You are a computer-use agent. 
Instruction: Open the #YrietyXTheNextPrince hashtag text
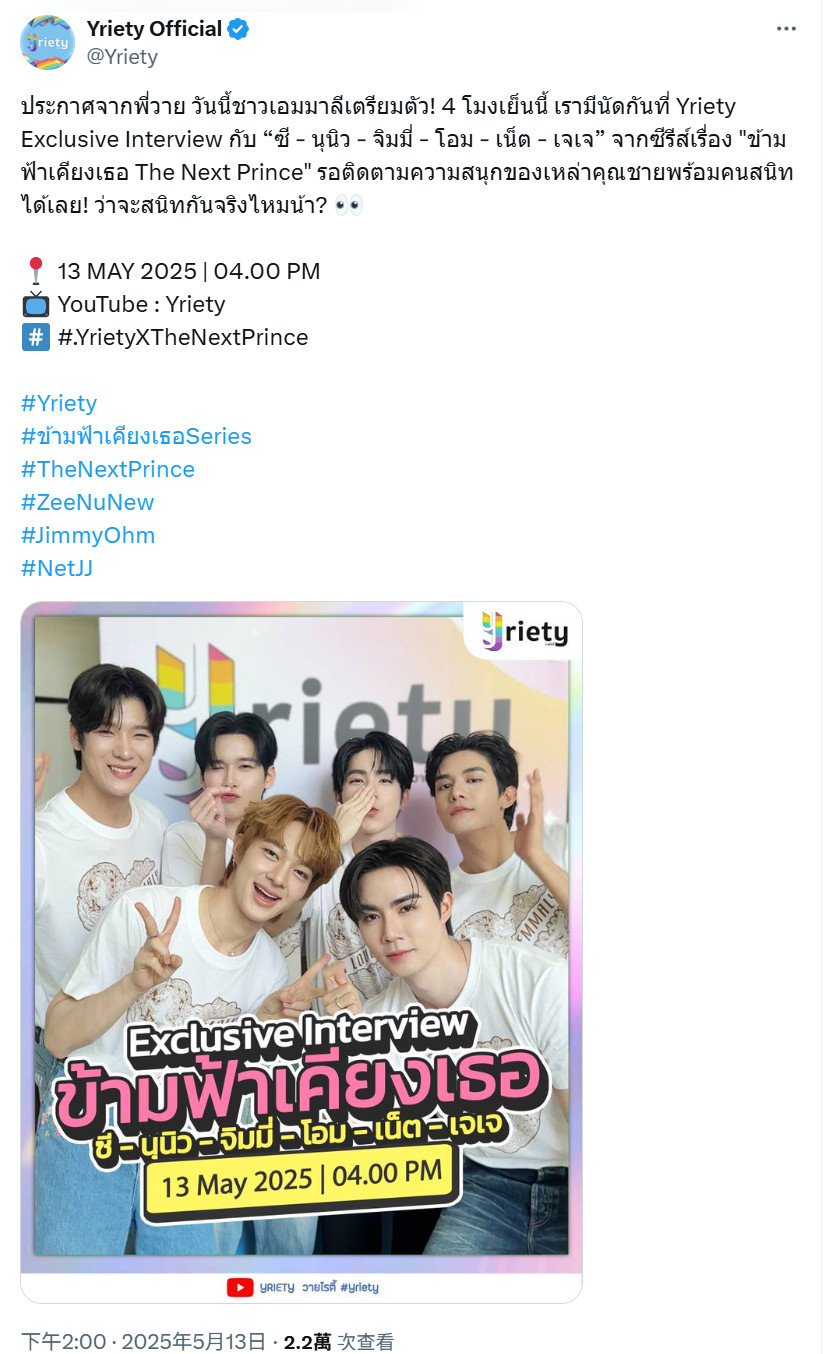(183, 337)
